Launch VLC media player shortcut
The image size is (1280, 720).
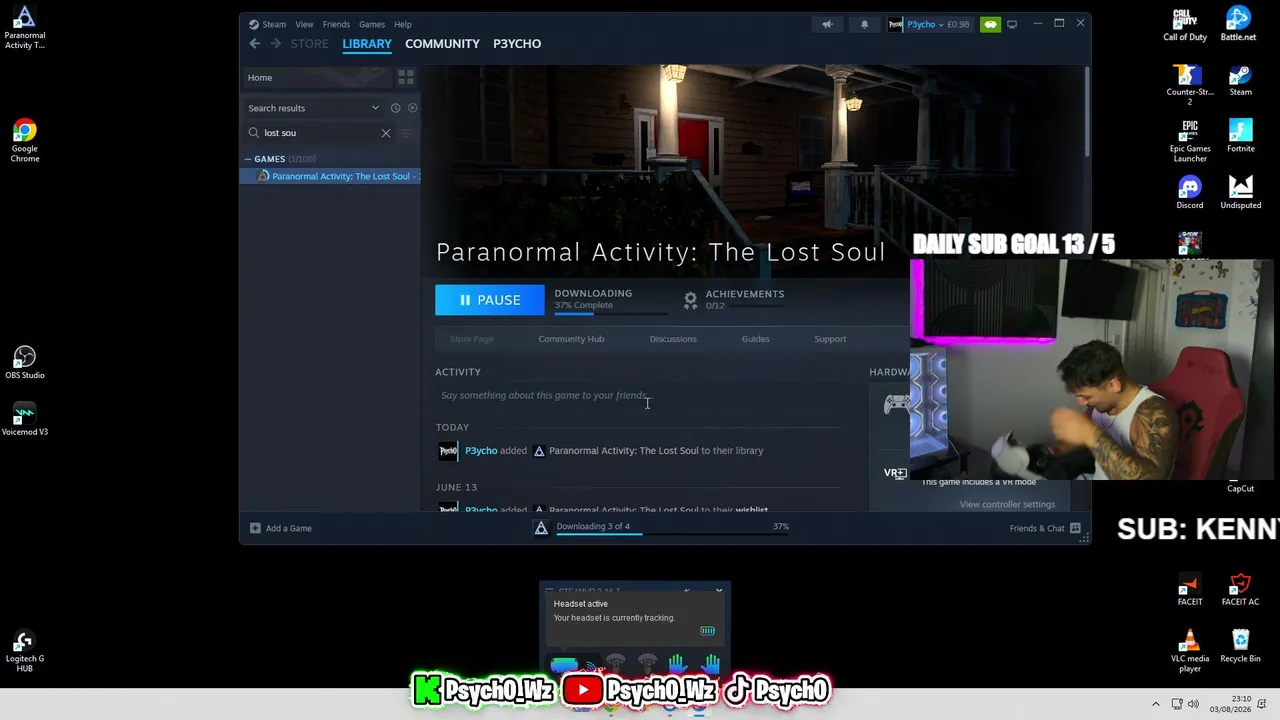click(x=1190, y=651)
